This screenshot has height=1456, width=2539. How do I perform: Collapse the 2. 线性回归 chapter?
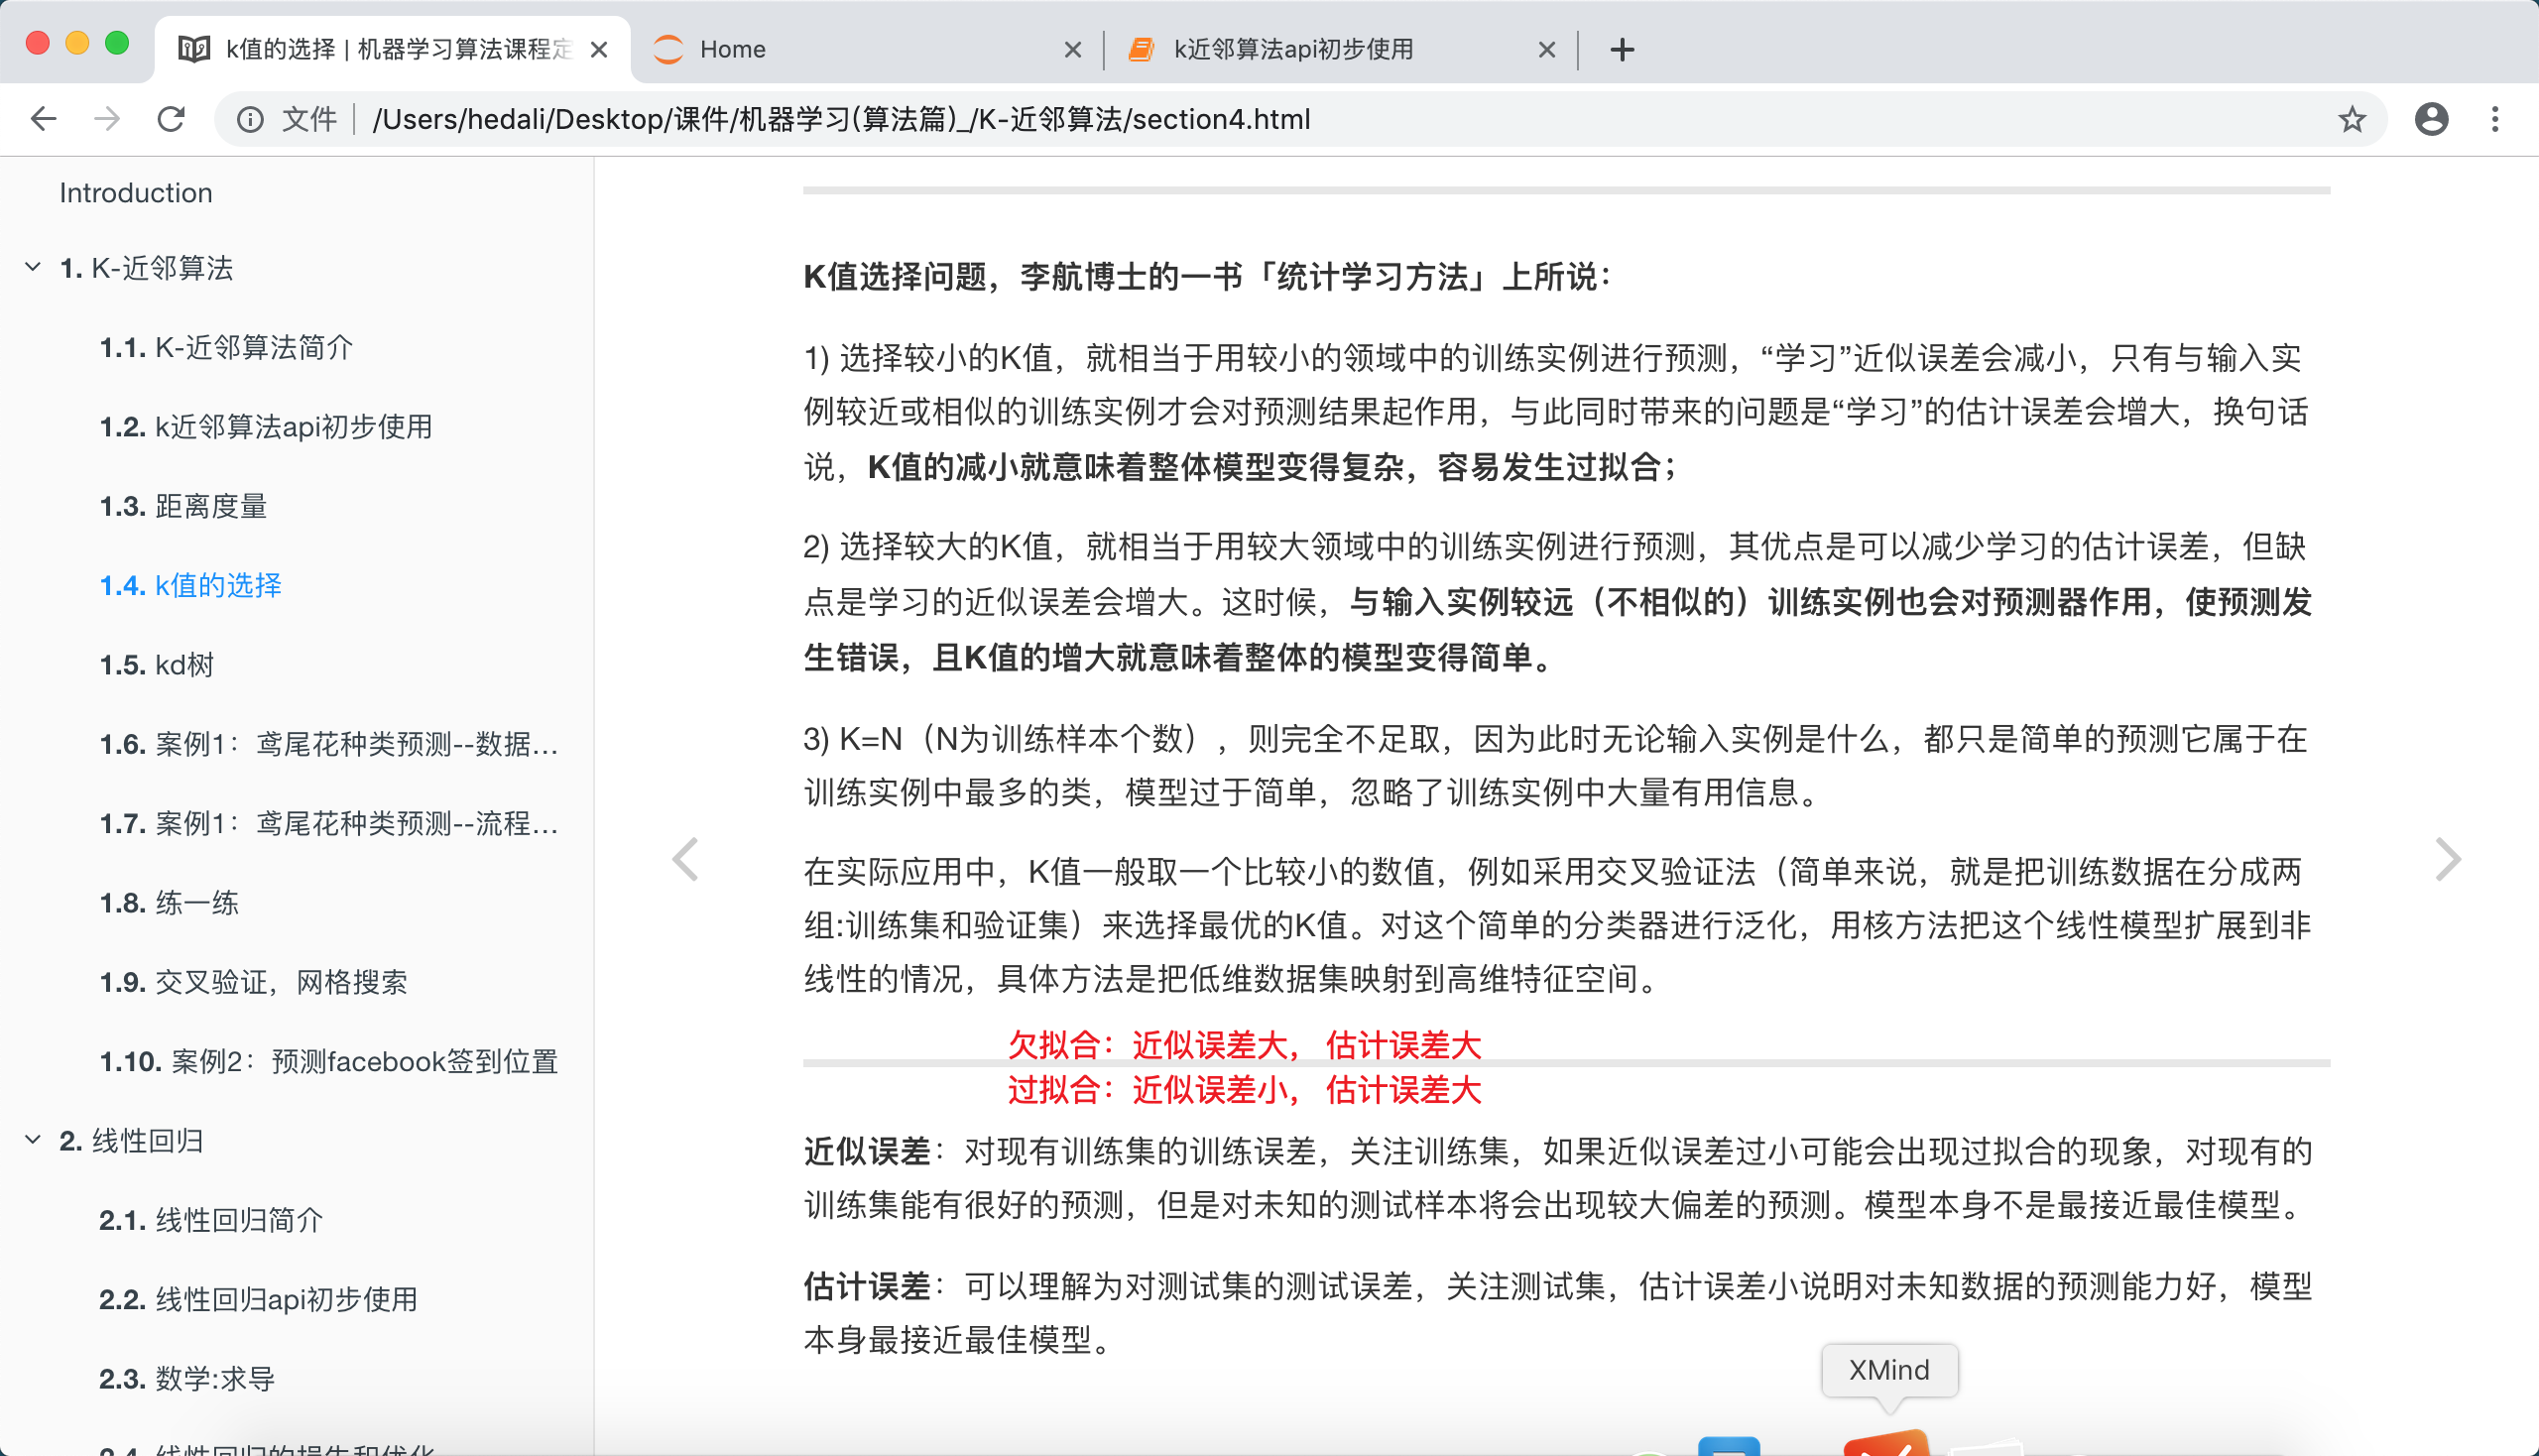(33, 1140)
